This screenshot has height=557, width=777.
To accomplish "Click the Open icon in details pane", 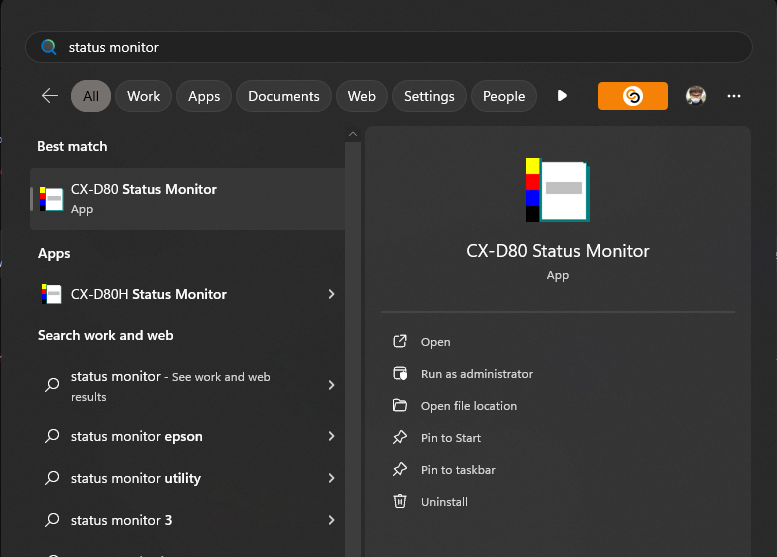I will click(400, 341).
